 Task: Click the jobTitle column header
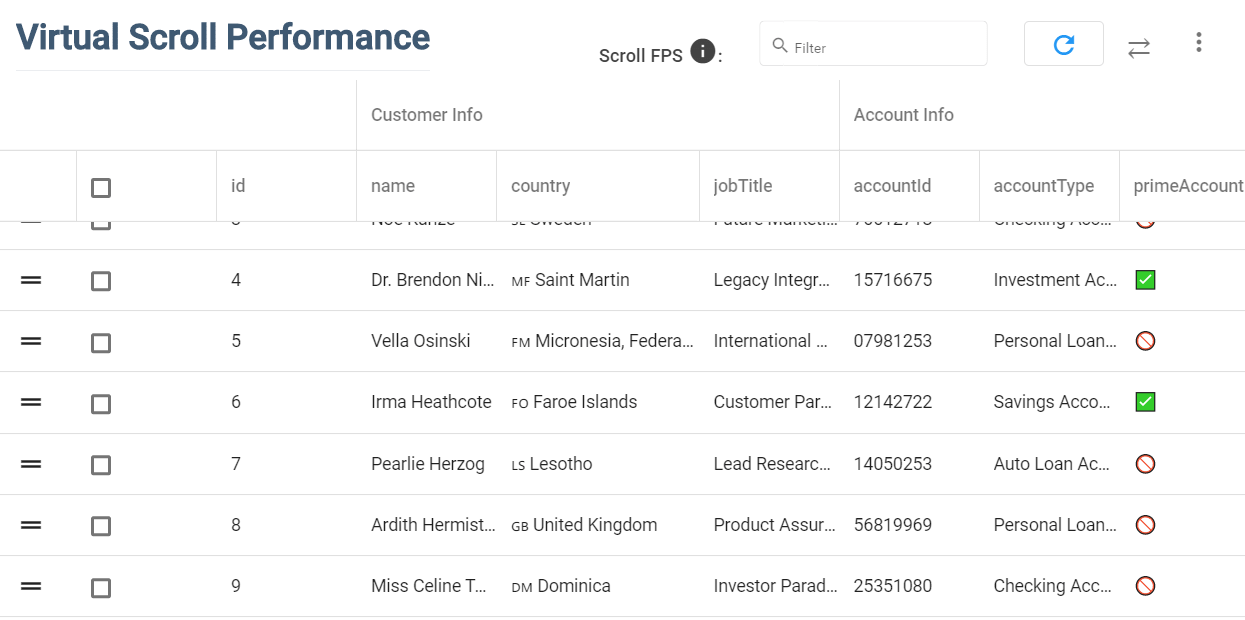(743, 186)
